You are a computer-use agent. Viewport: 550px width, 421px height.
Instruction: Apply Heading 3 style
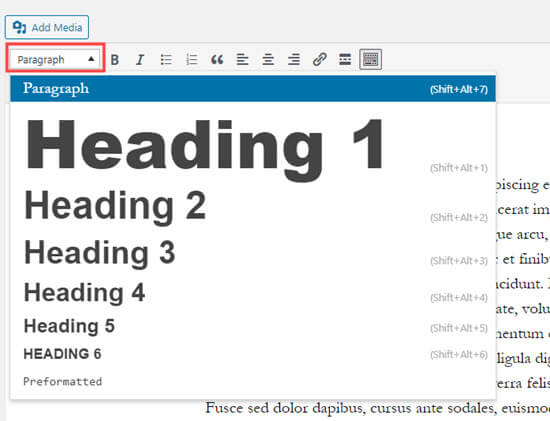253,253
